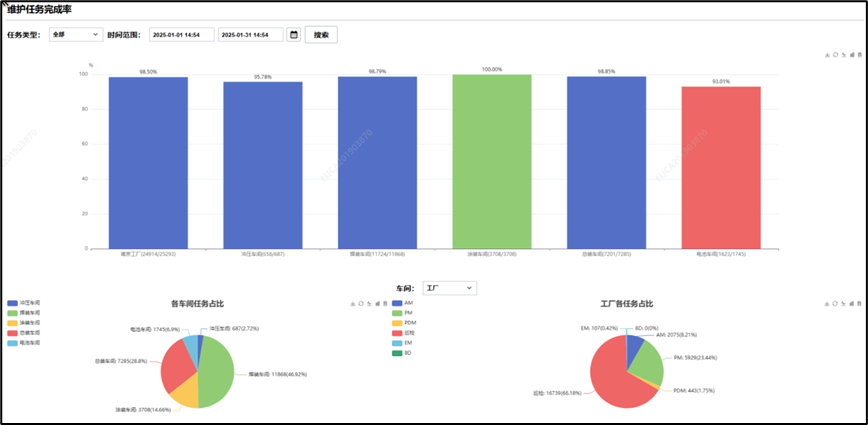Click the calendar icon beside the date range
868x425 pixels.
tap(293, 34)
